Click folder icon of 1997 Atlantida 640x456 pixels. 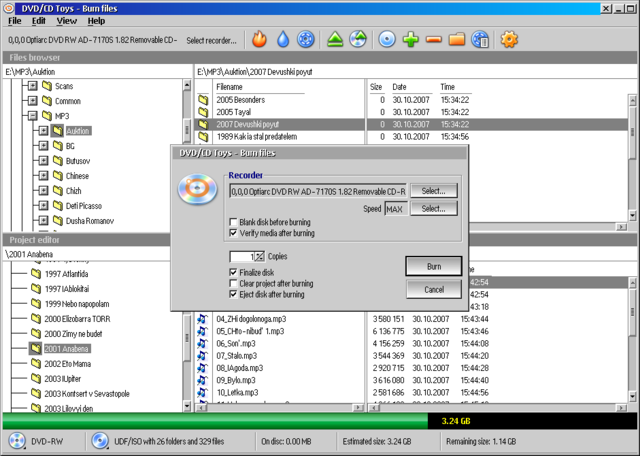click(36, 274)
